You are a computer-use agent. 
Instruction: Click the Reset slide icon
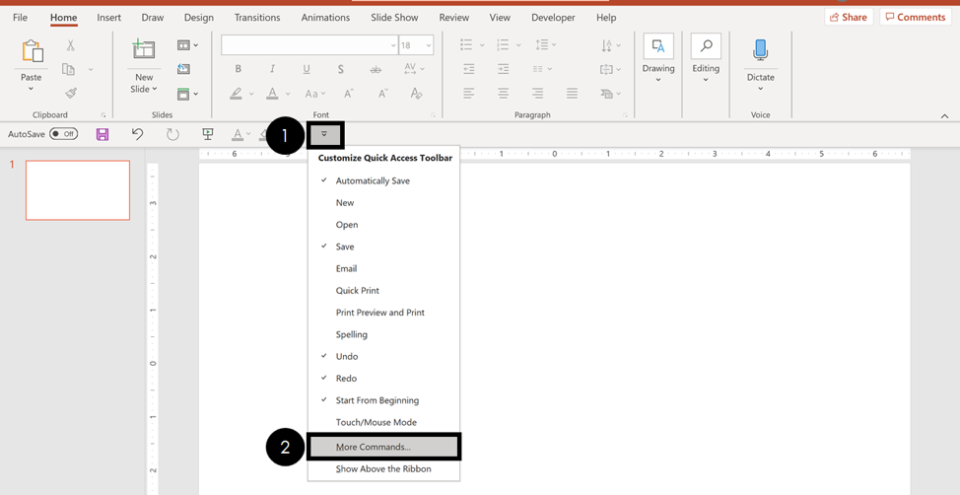pyautogui.click(x=183, y=69)
